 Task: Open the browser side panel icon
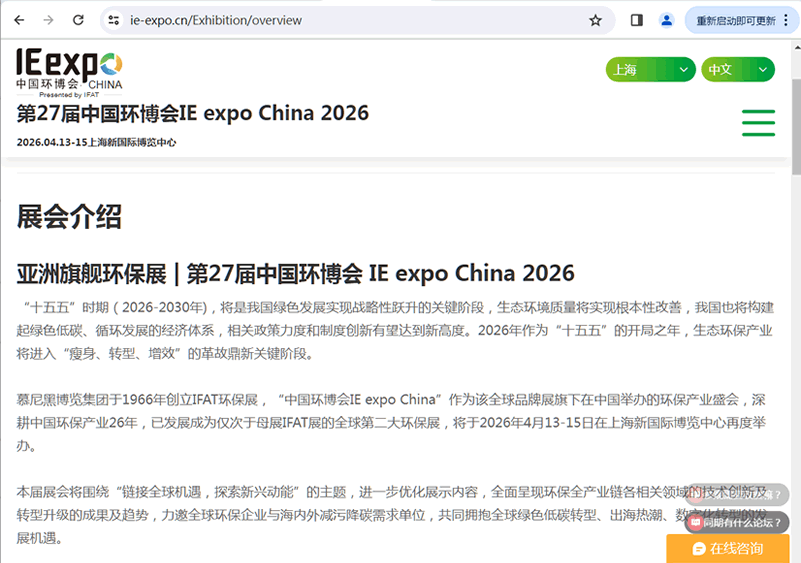[637, 20]
